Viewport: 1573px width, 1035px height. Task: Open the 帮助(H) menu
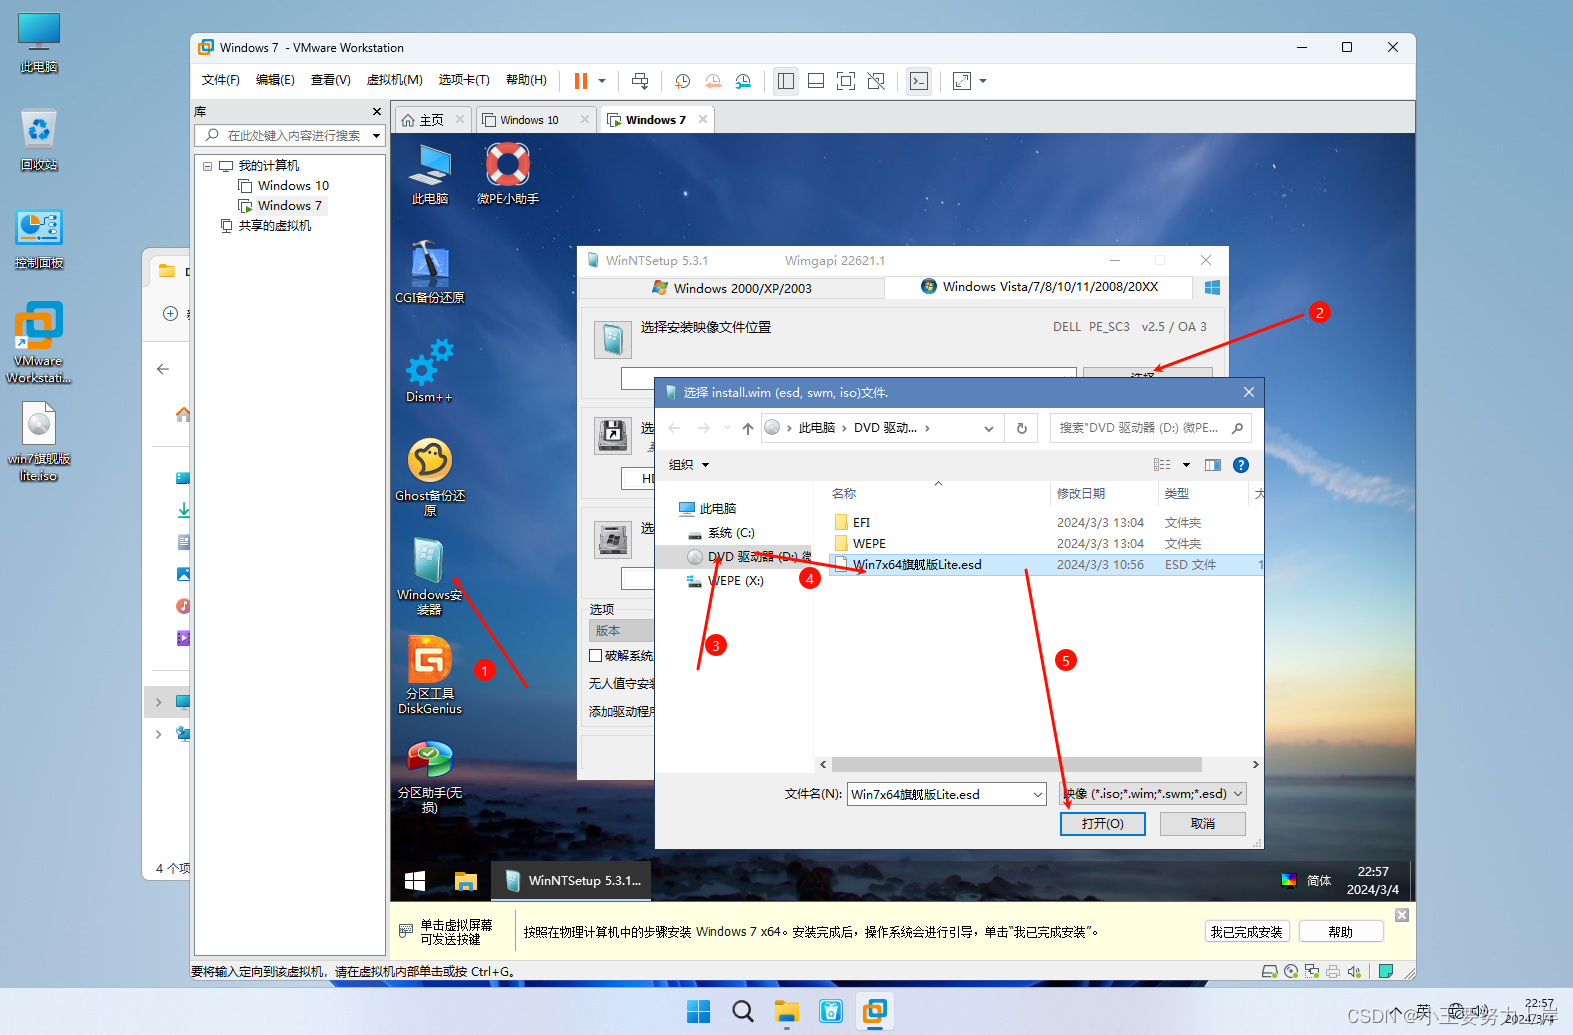(x=526, y=80)
